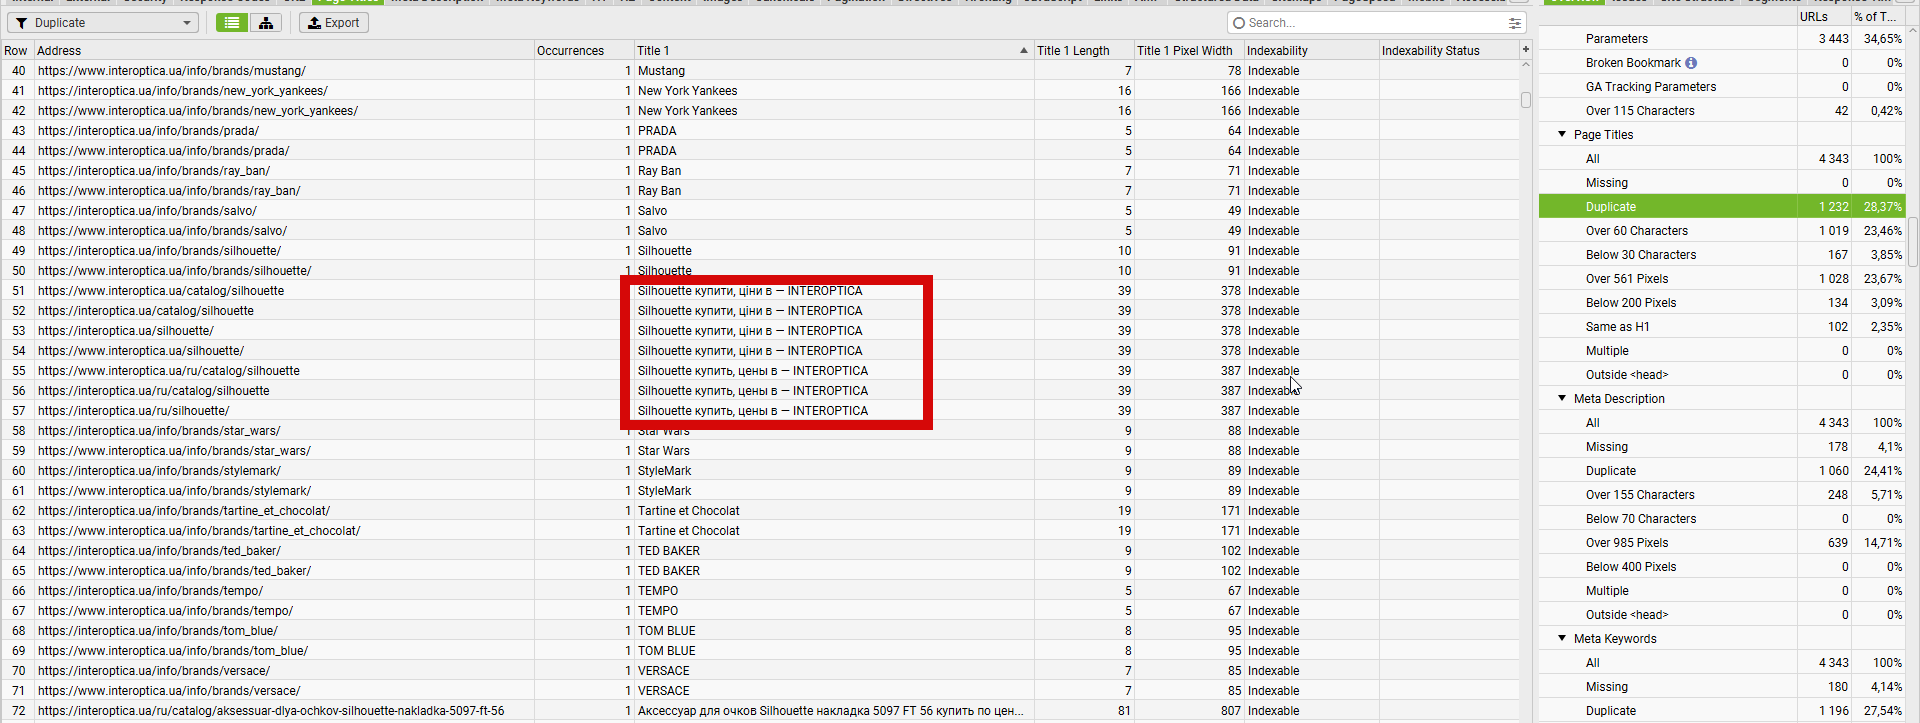Switch to the tree view icon
This screenshot has width=1920, height=723.
[x=266, y=22]
